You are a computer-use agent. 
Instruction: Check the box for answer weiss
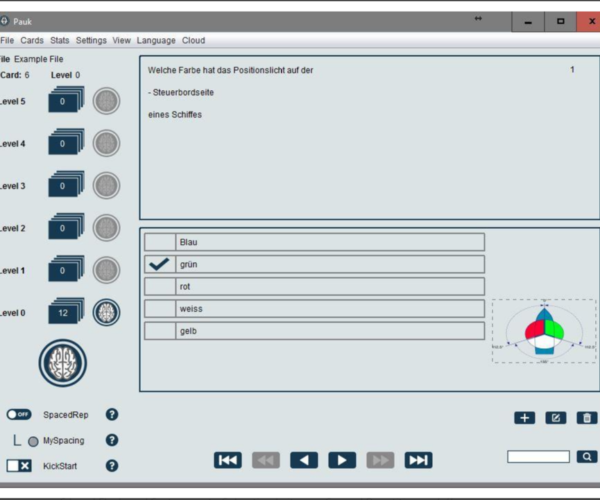(x=160, y=309)
